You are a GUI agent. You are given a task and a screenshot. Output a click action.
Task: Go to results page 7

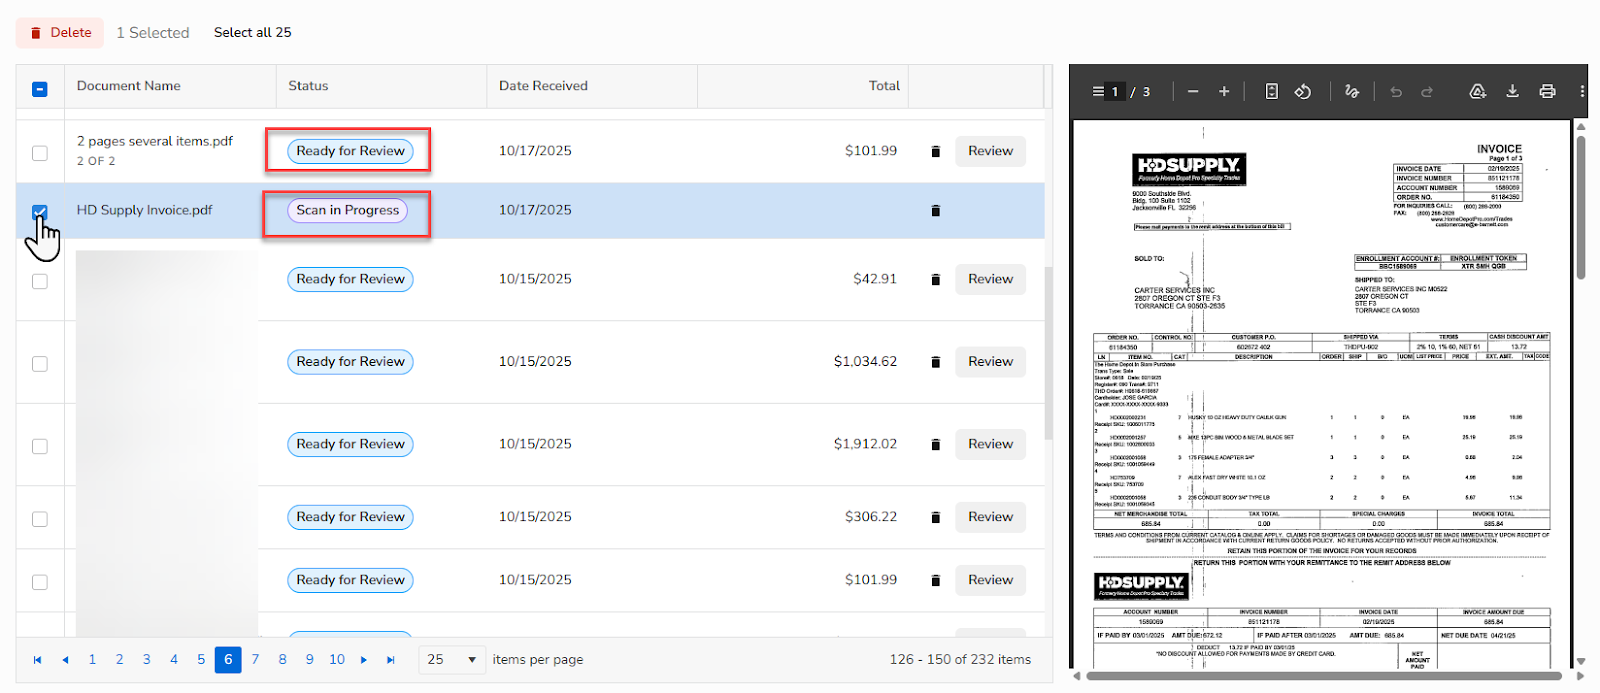pyautogui.click(x=255, y=660)
